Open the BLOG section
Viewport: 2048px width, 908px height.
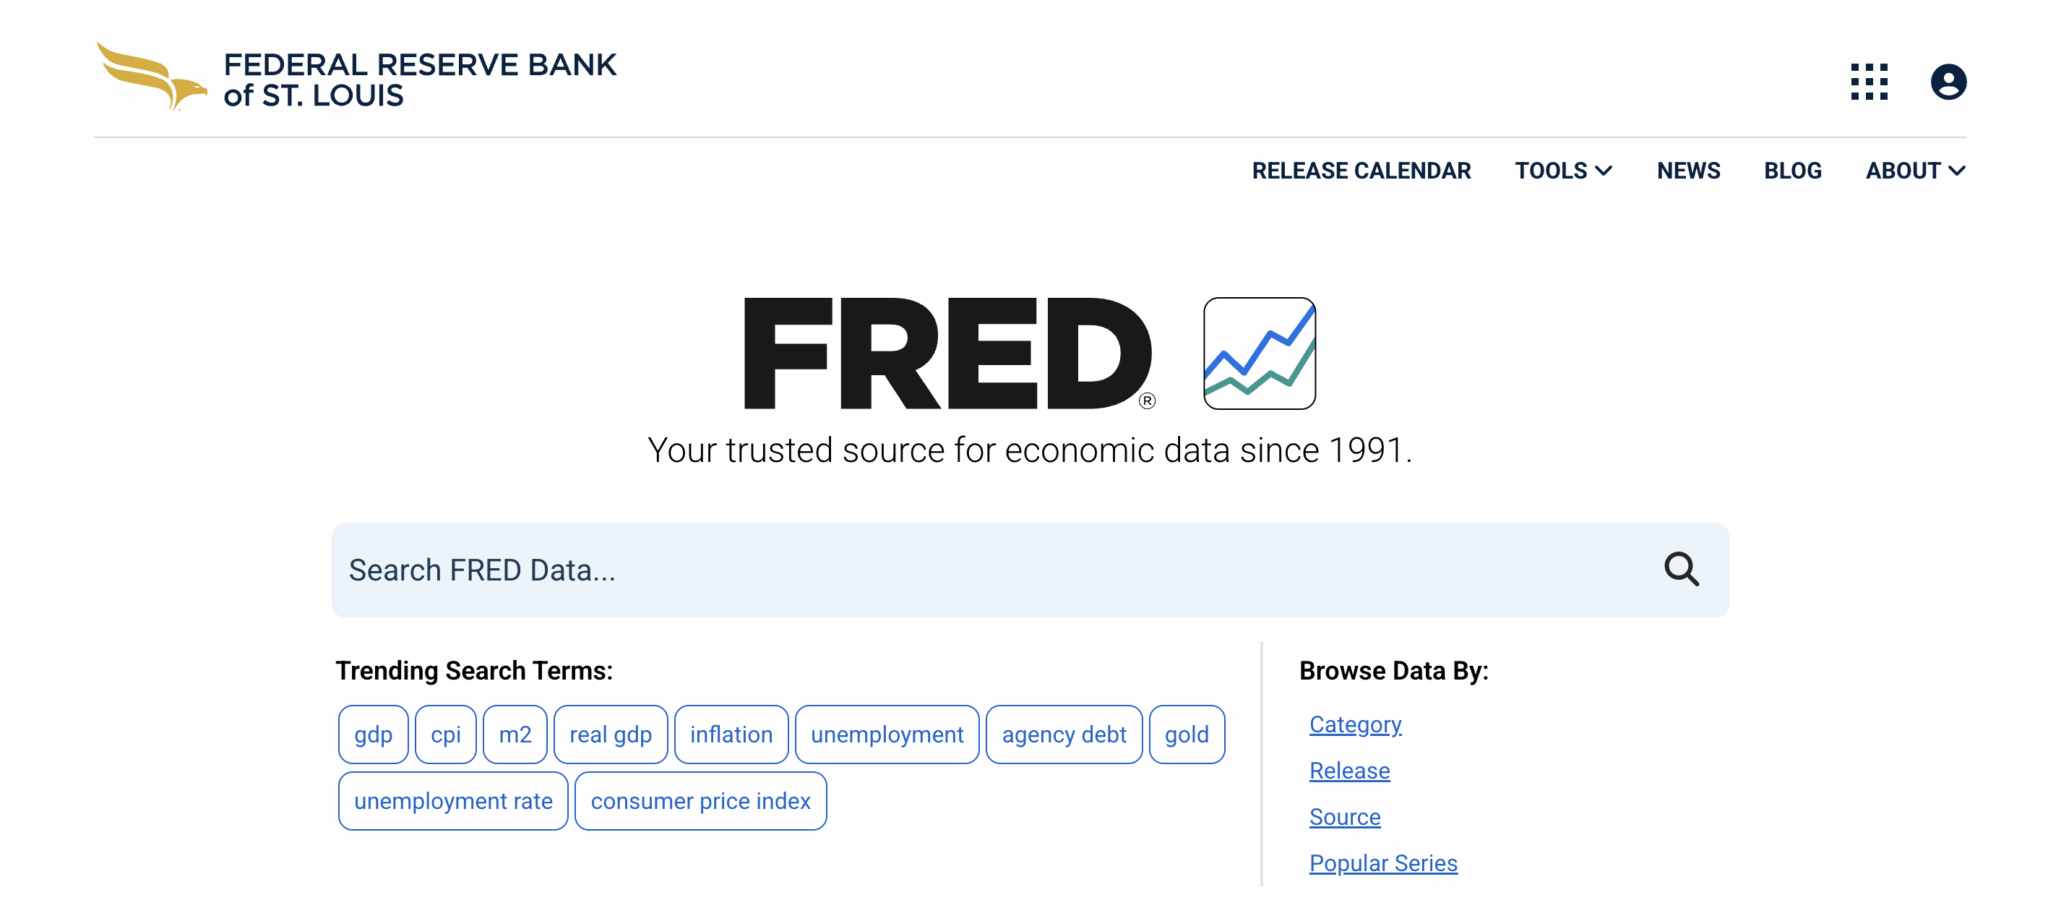tap(1792, 170)
